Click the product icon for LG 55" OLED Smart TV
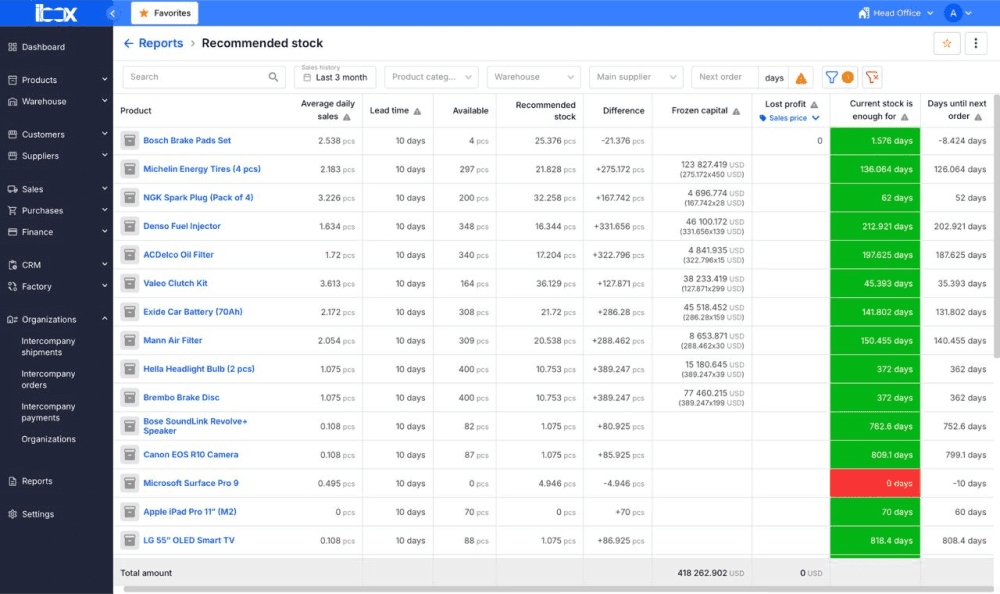Screen dimensions: 1000x594 click(129, 540)
